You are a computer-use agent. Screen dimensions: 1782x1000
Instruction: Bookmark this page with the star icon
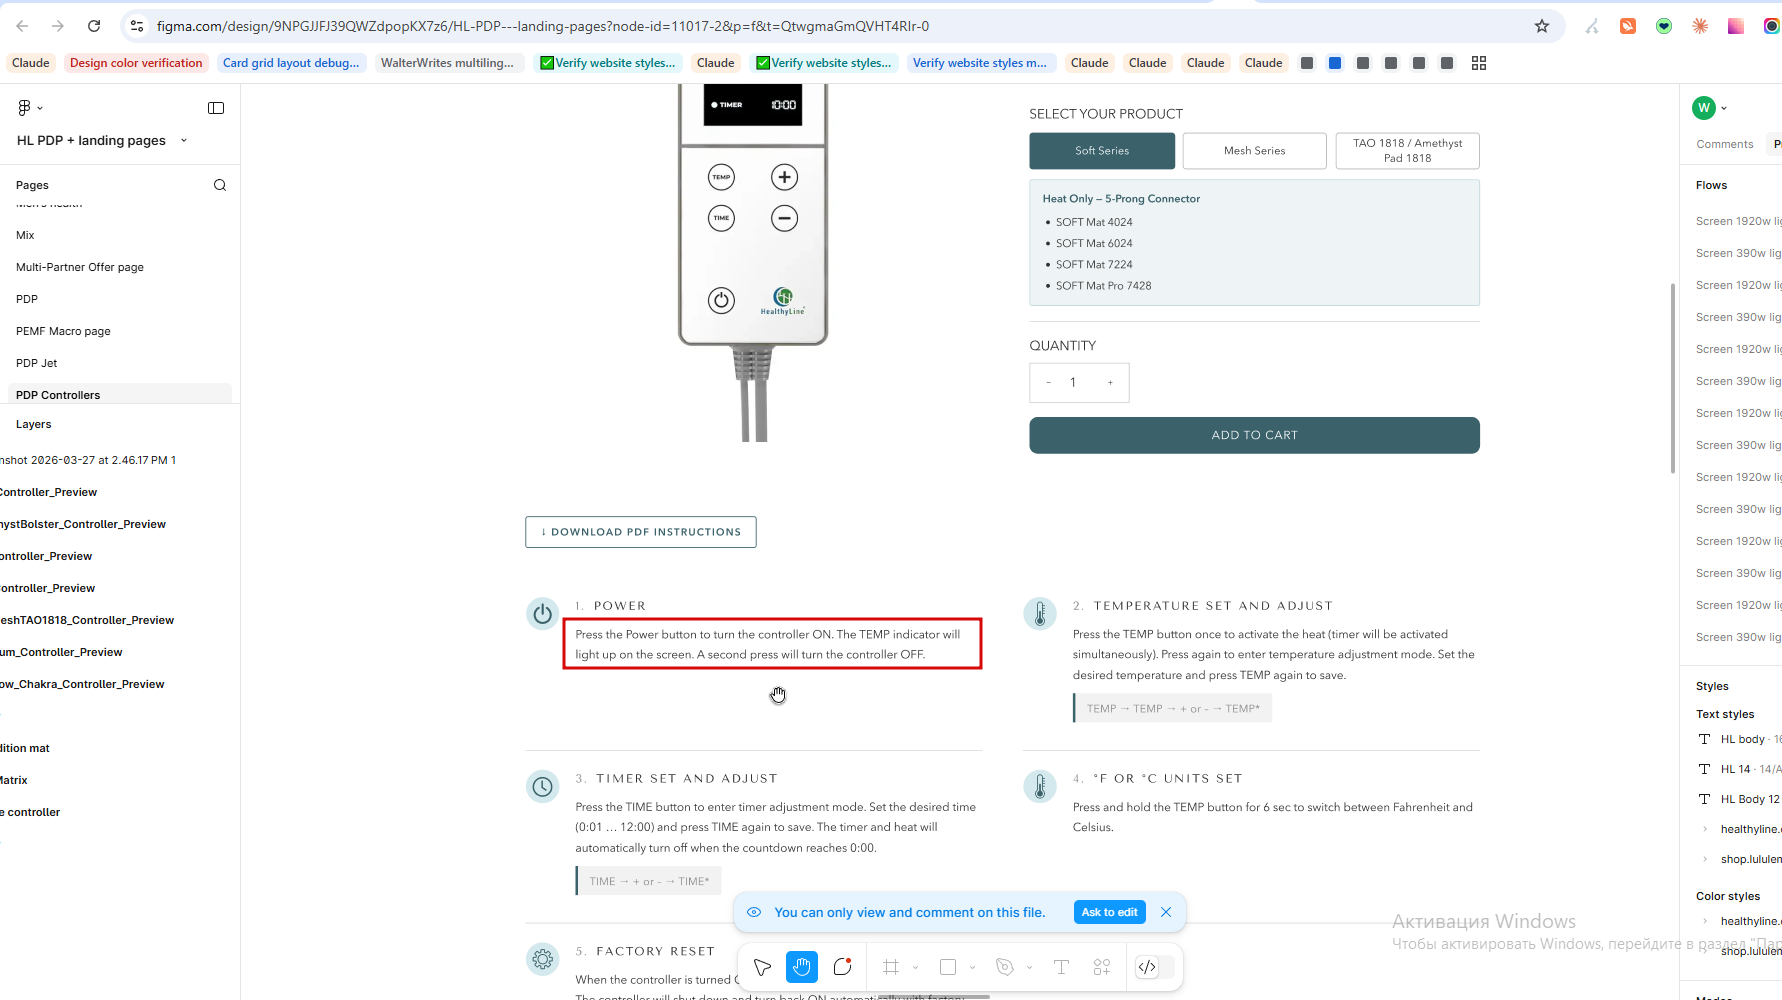(x=1542, y=26)
